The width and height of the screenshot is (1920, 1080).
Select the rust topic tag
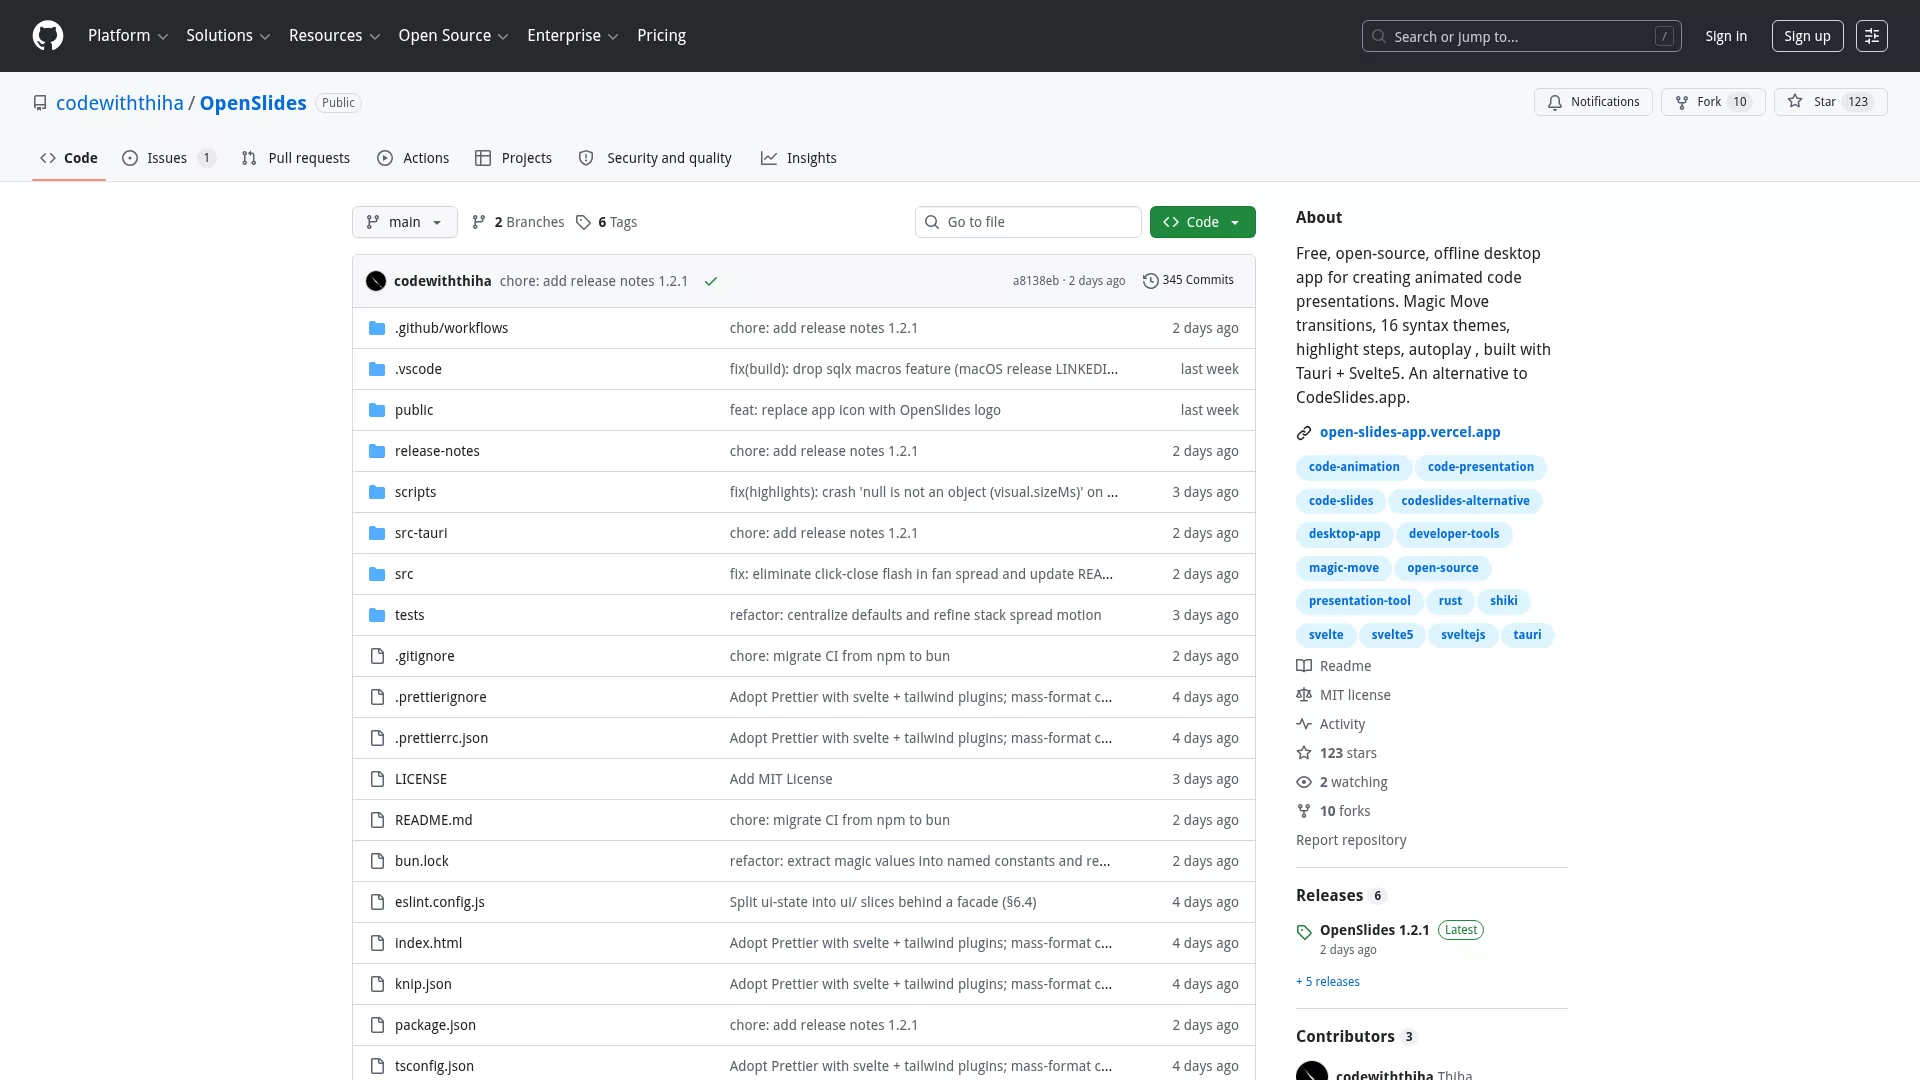[x=1450, y=601]
